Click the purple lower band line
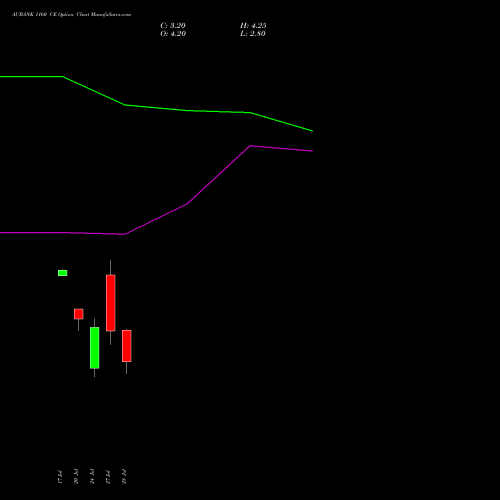This screenshot has height=500, width=500. coord(156,220)
